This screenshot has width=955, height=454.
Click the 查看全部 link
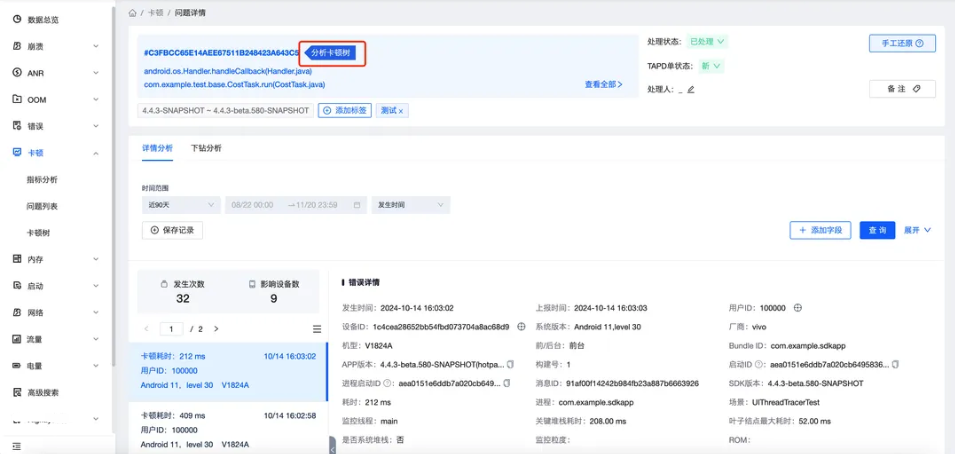(603, 85)
